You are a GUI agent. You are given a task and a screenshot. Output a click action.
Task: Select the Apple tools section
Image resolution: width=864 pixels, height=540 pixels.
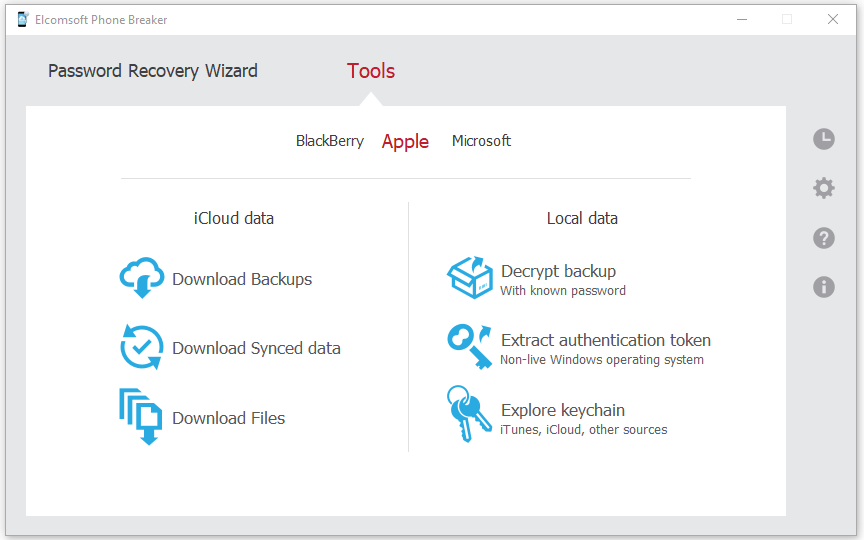(405, 142)
